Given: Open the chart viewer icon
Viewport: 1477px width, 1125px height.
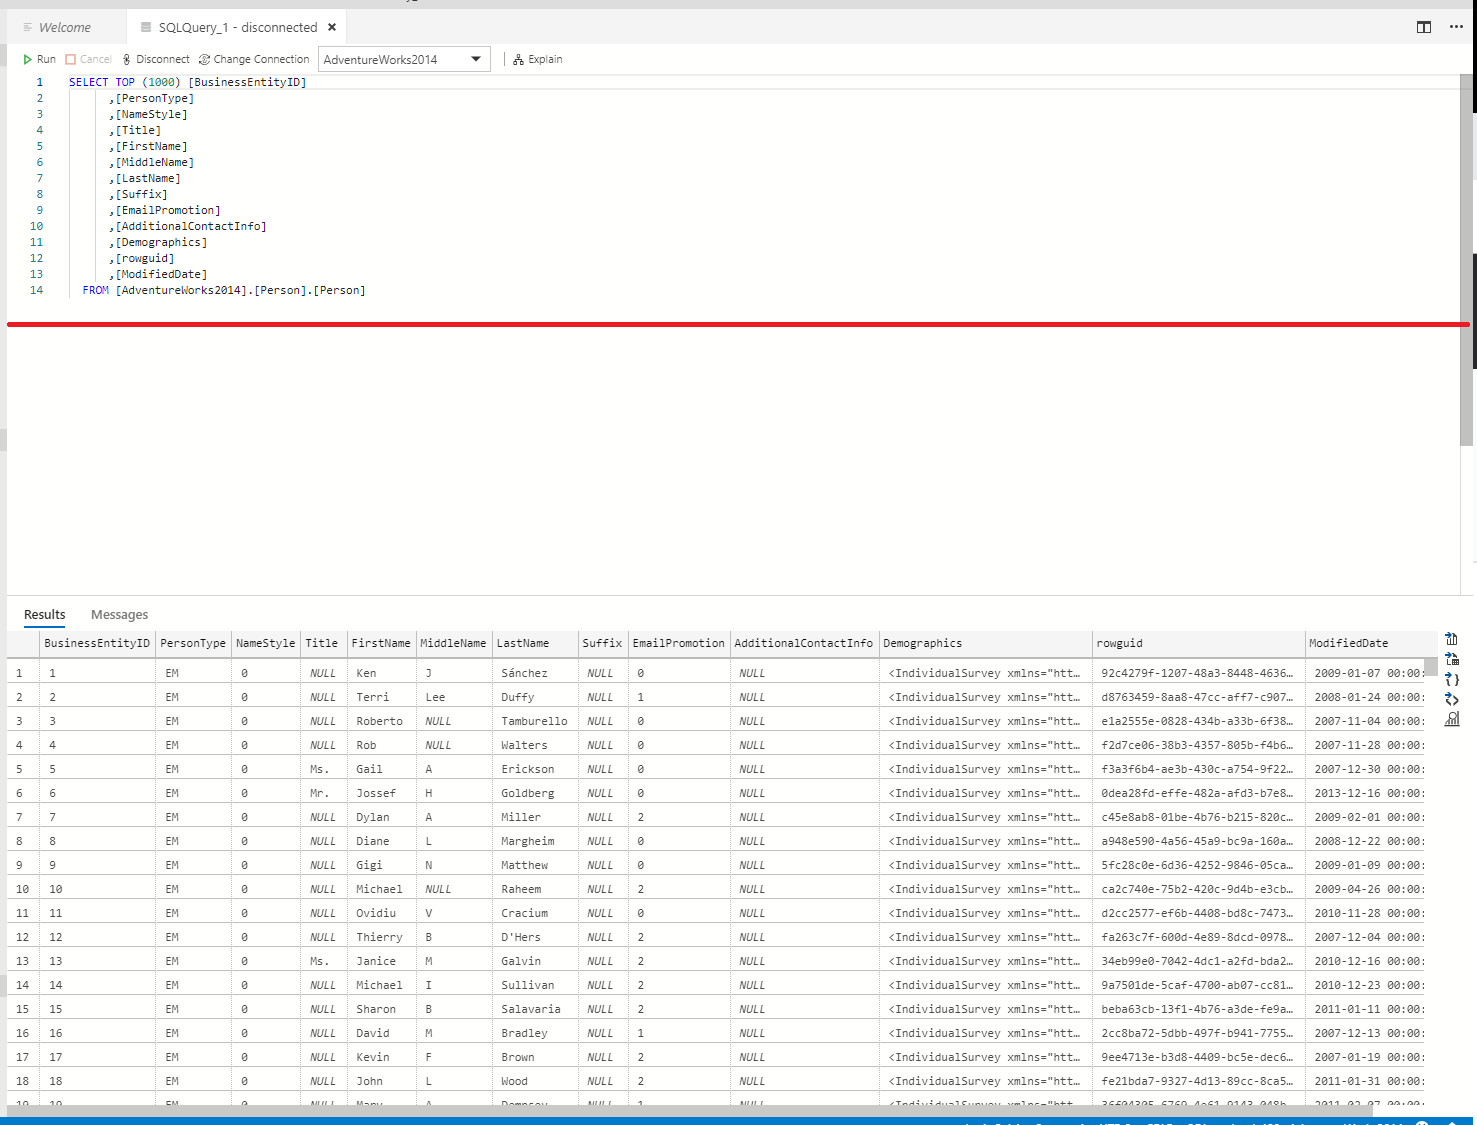Looking at the screenshot, I should pyautogui.click(x=1452, y=719).
